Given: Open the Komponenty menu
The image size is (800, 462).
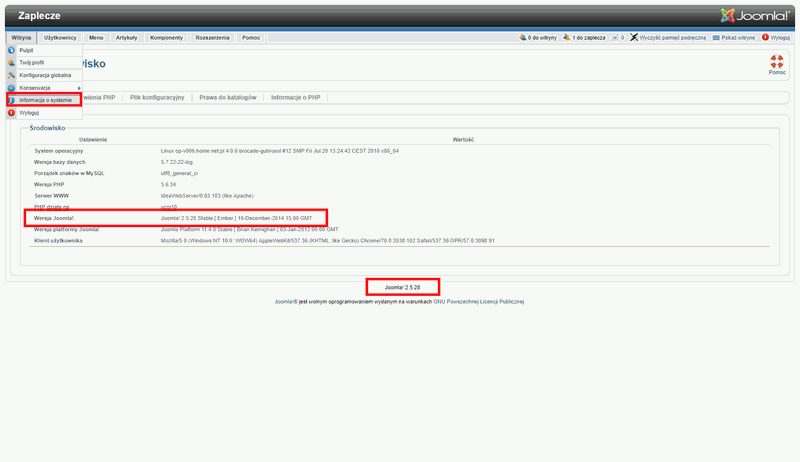Looking at the screenshot, I should [x=166, y=38].
